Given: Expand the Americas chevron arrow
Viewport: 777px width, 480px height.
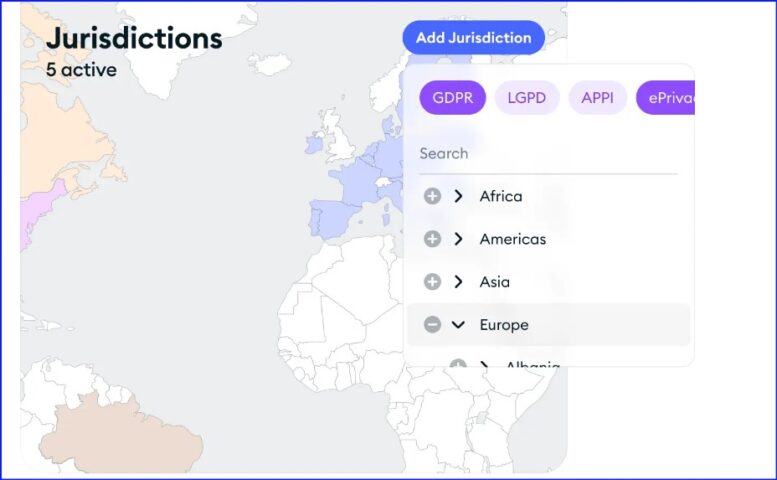Looking at the screenshot, I should pos(458,239).
